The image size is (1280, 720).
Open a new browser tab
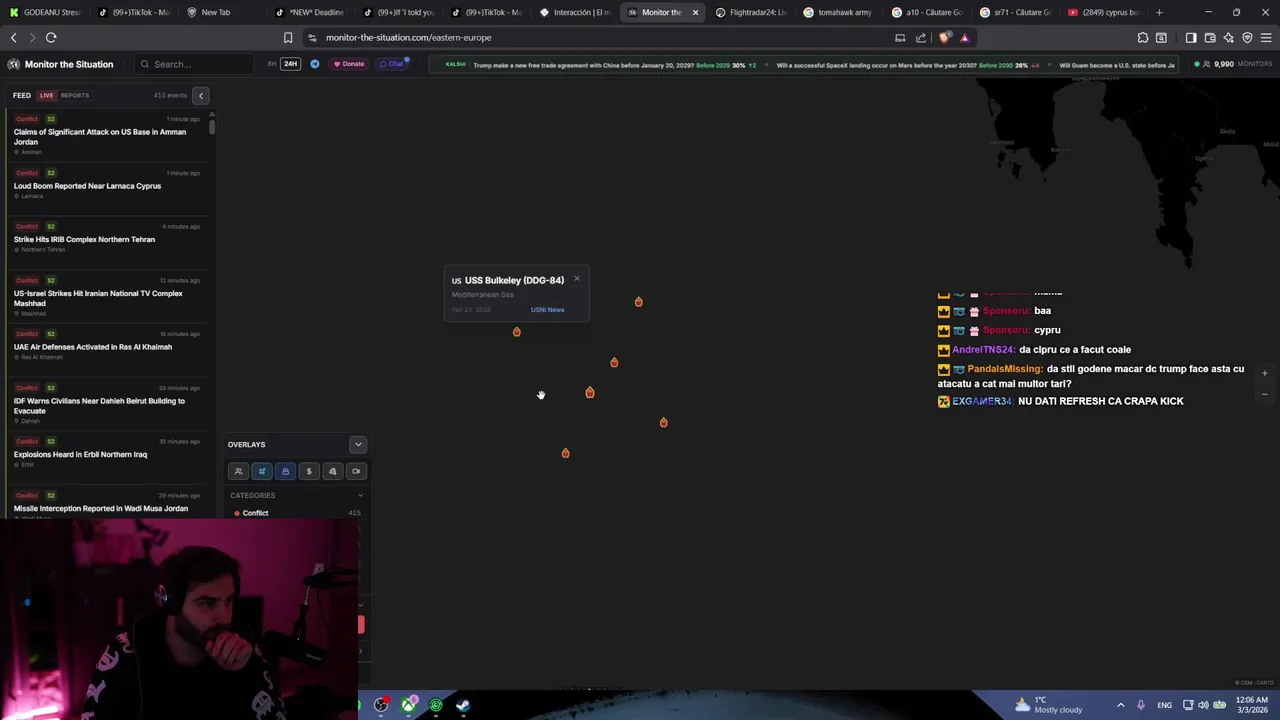click(1159, 12)
